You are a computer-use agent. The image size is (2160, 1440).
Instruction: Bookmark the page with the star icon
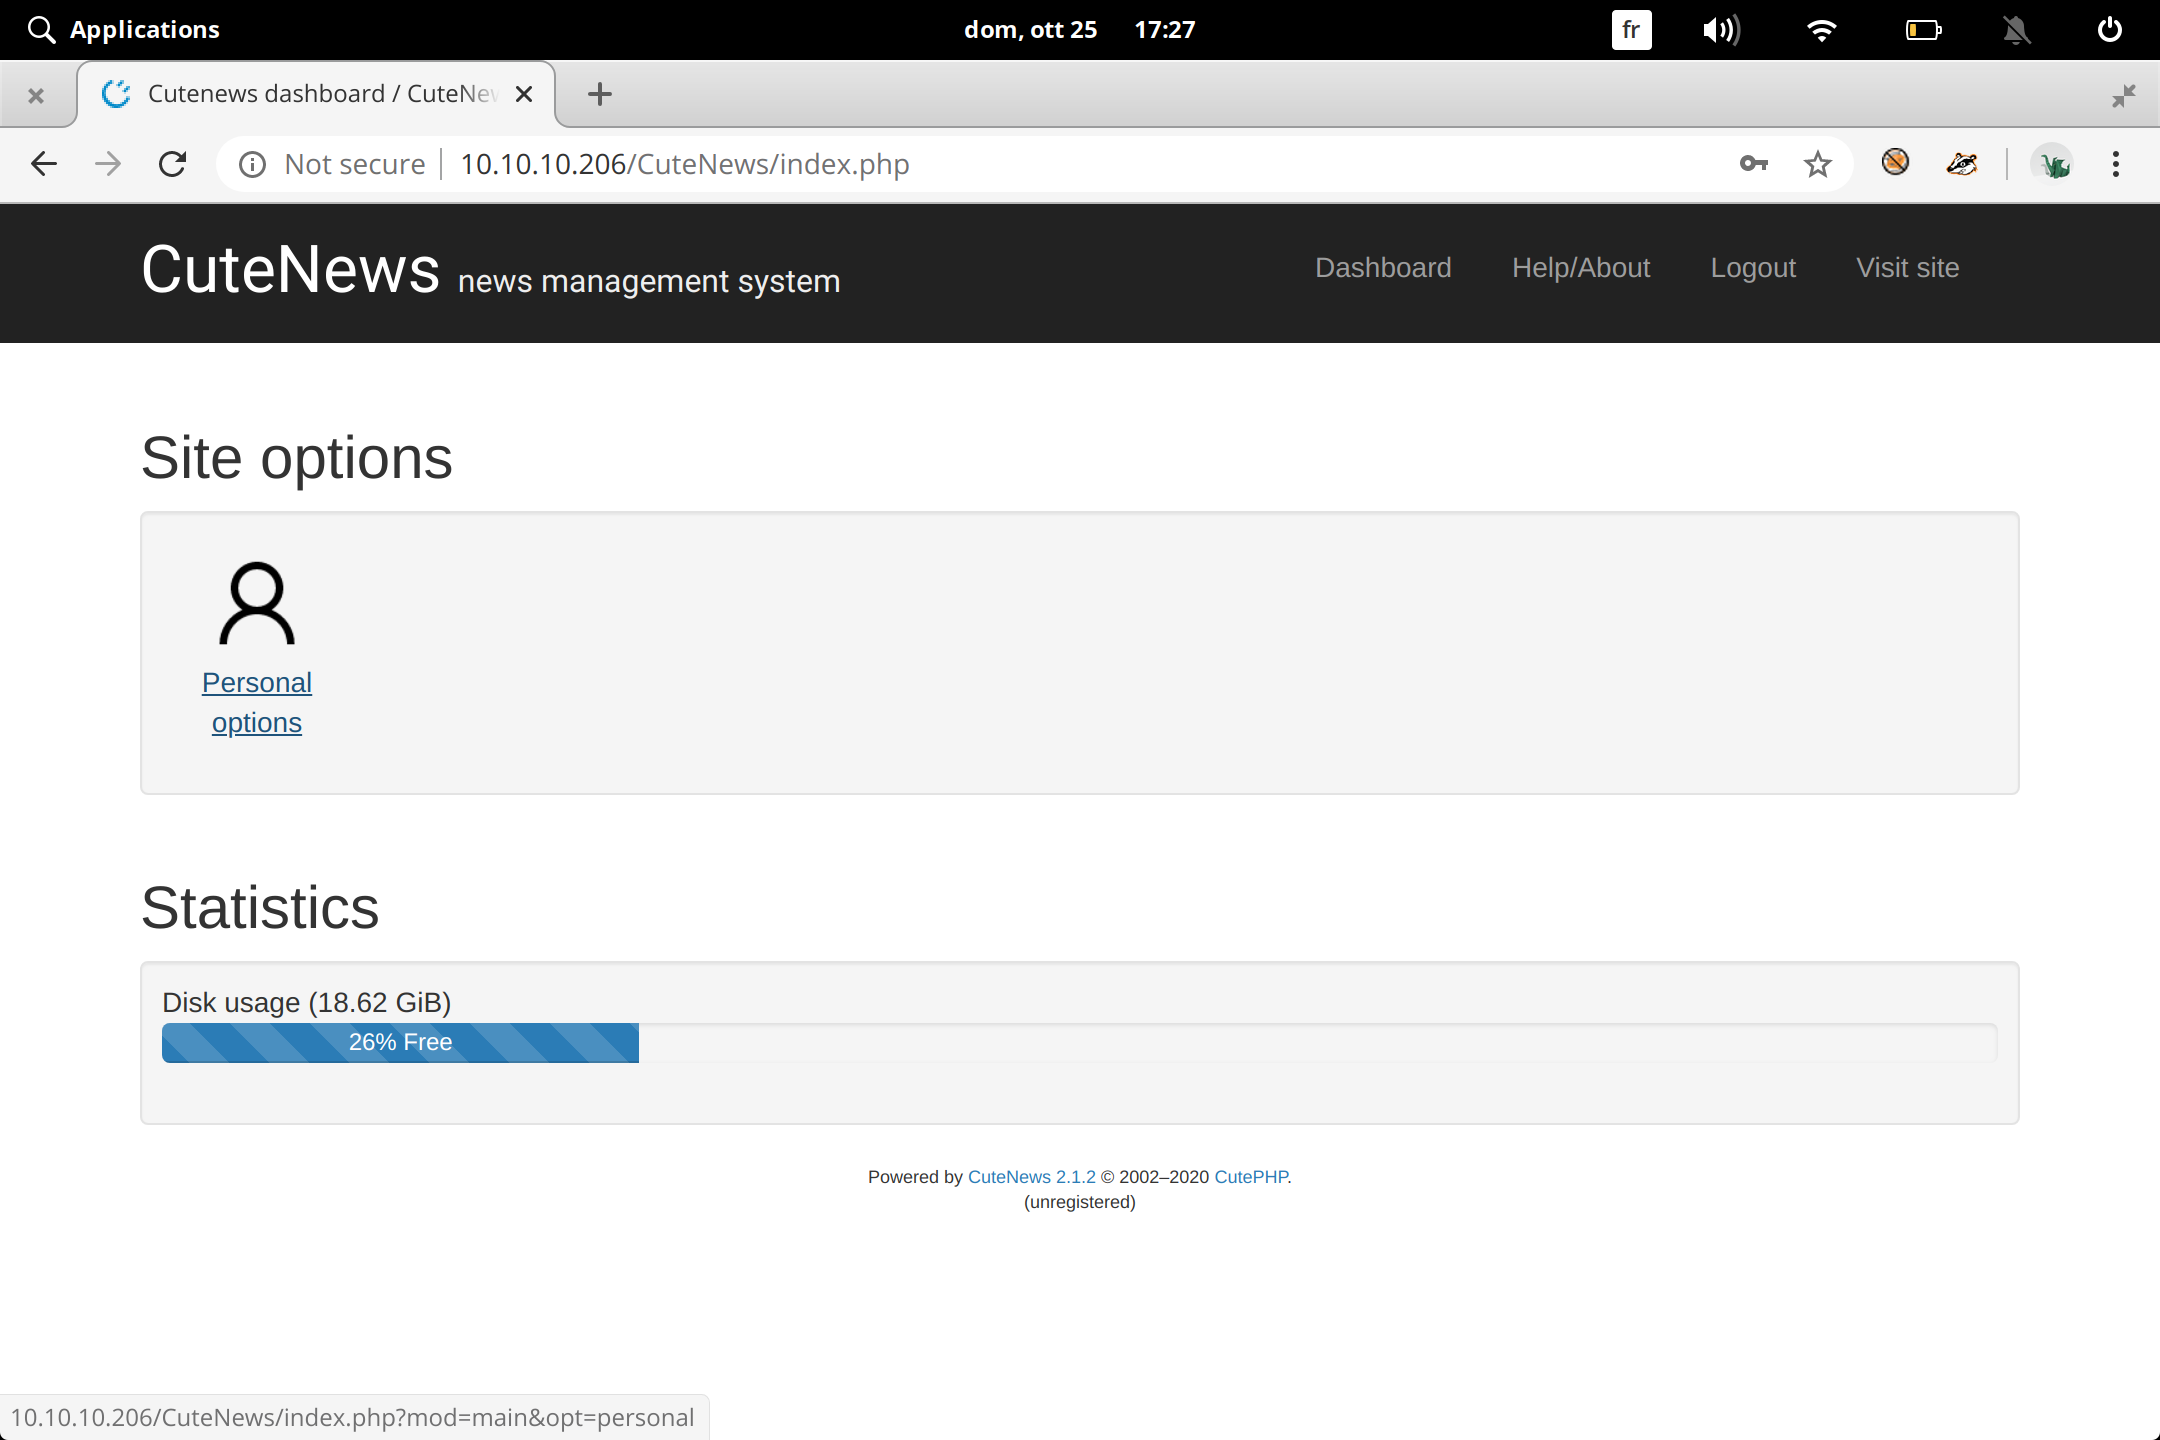[x=1817, y=164]
